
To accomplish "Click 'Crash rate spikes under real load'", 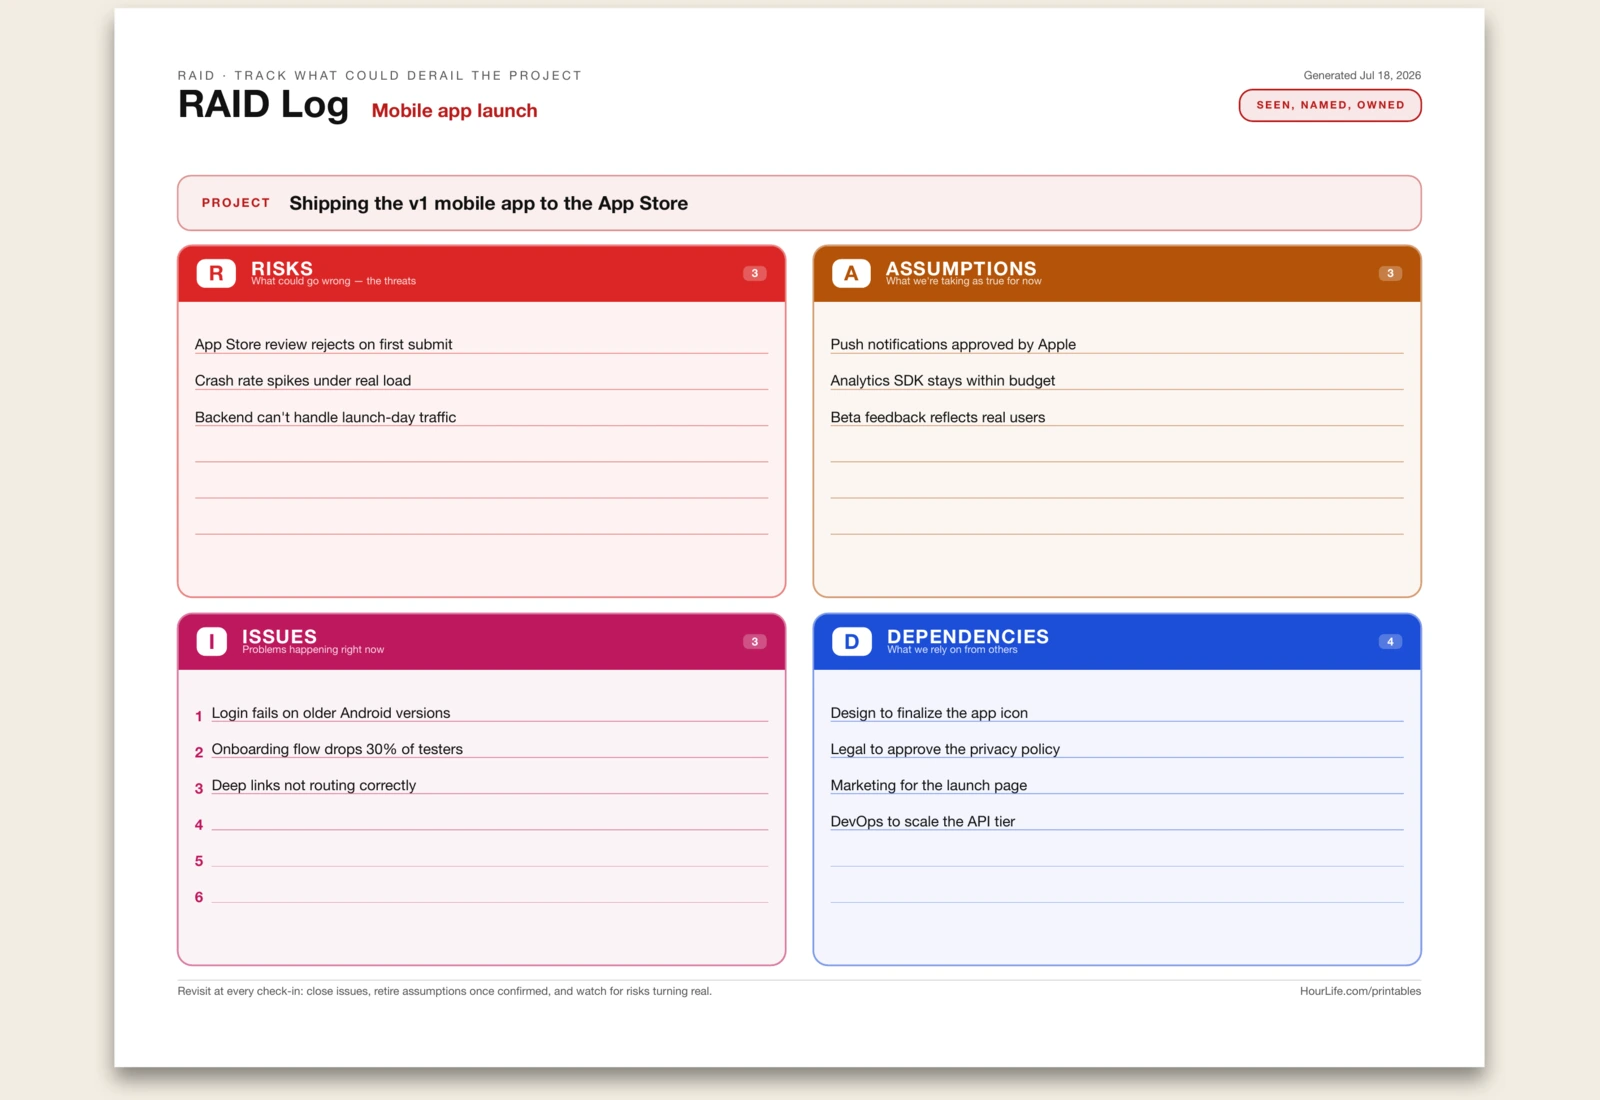I will [x=303, y=380].
